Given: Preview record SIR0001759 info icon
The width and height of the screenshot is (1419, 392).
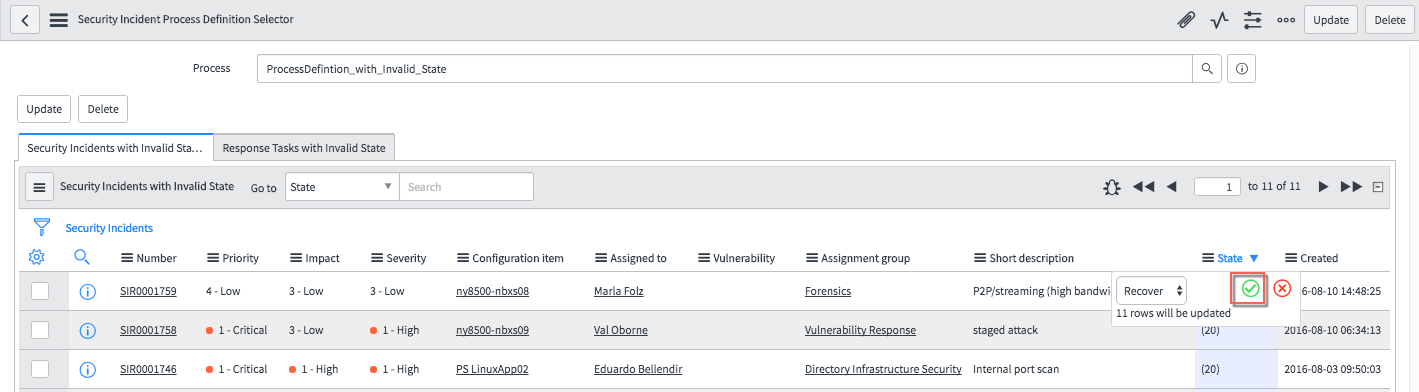Looking at the screenshot, I should (x=87, y=292).
